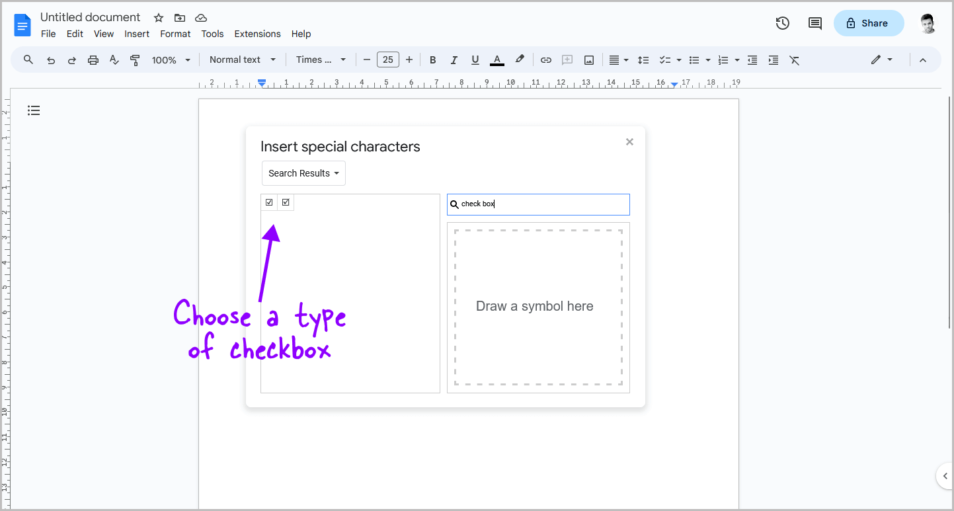Open the File menu

[48, 34]
